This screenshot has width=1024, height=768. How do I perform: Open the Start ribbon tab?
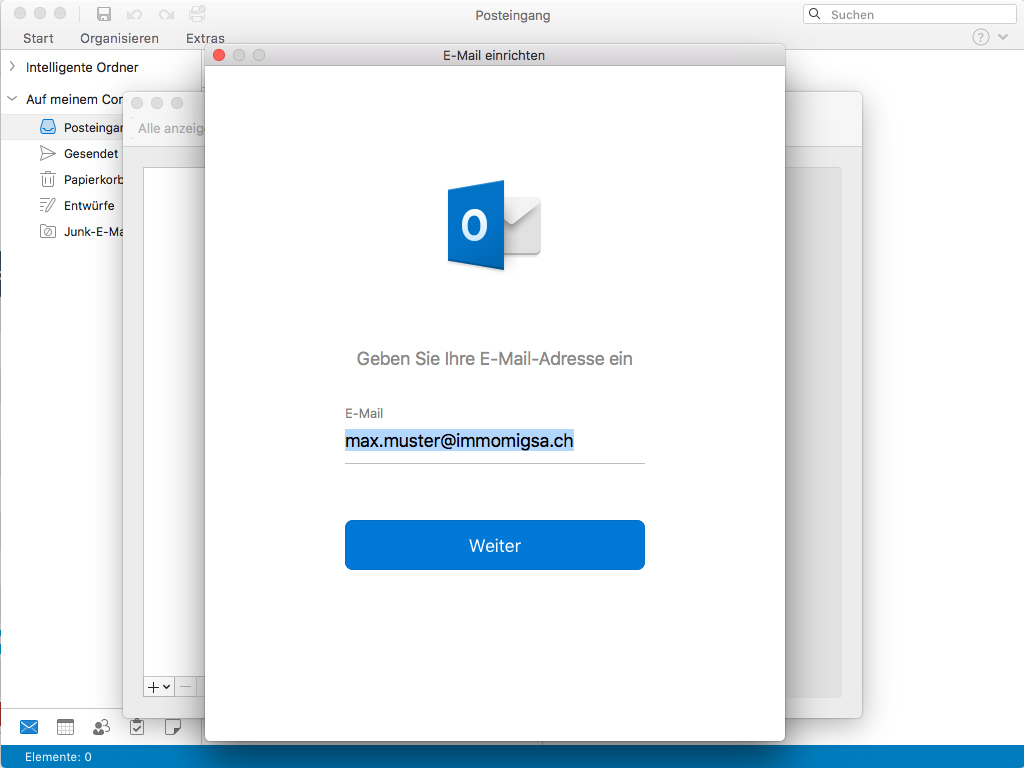point(38,39)
